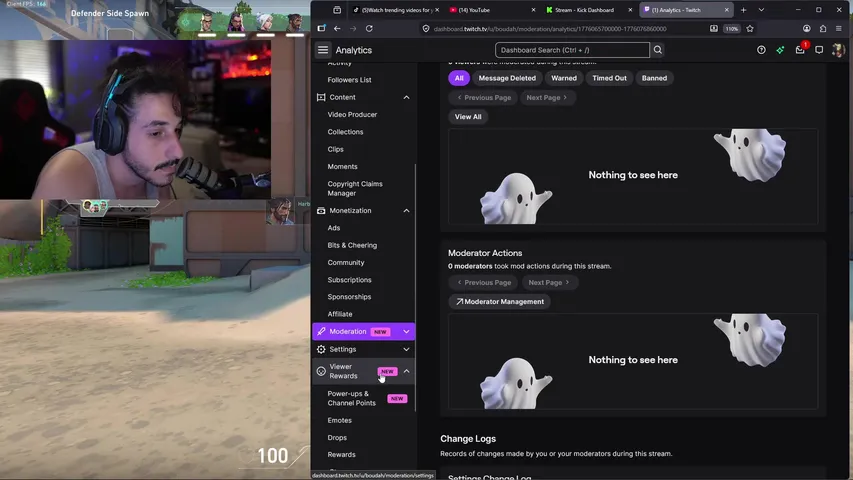
Task: Click the Settings gear icon in sidebar
Action: click(x=321, y=349)
